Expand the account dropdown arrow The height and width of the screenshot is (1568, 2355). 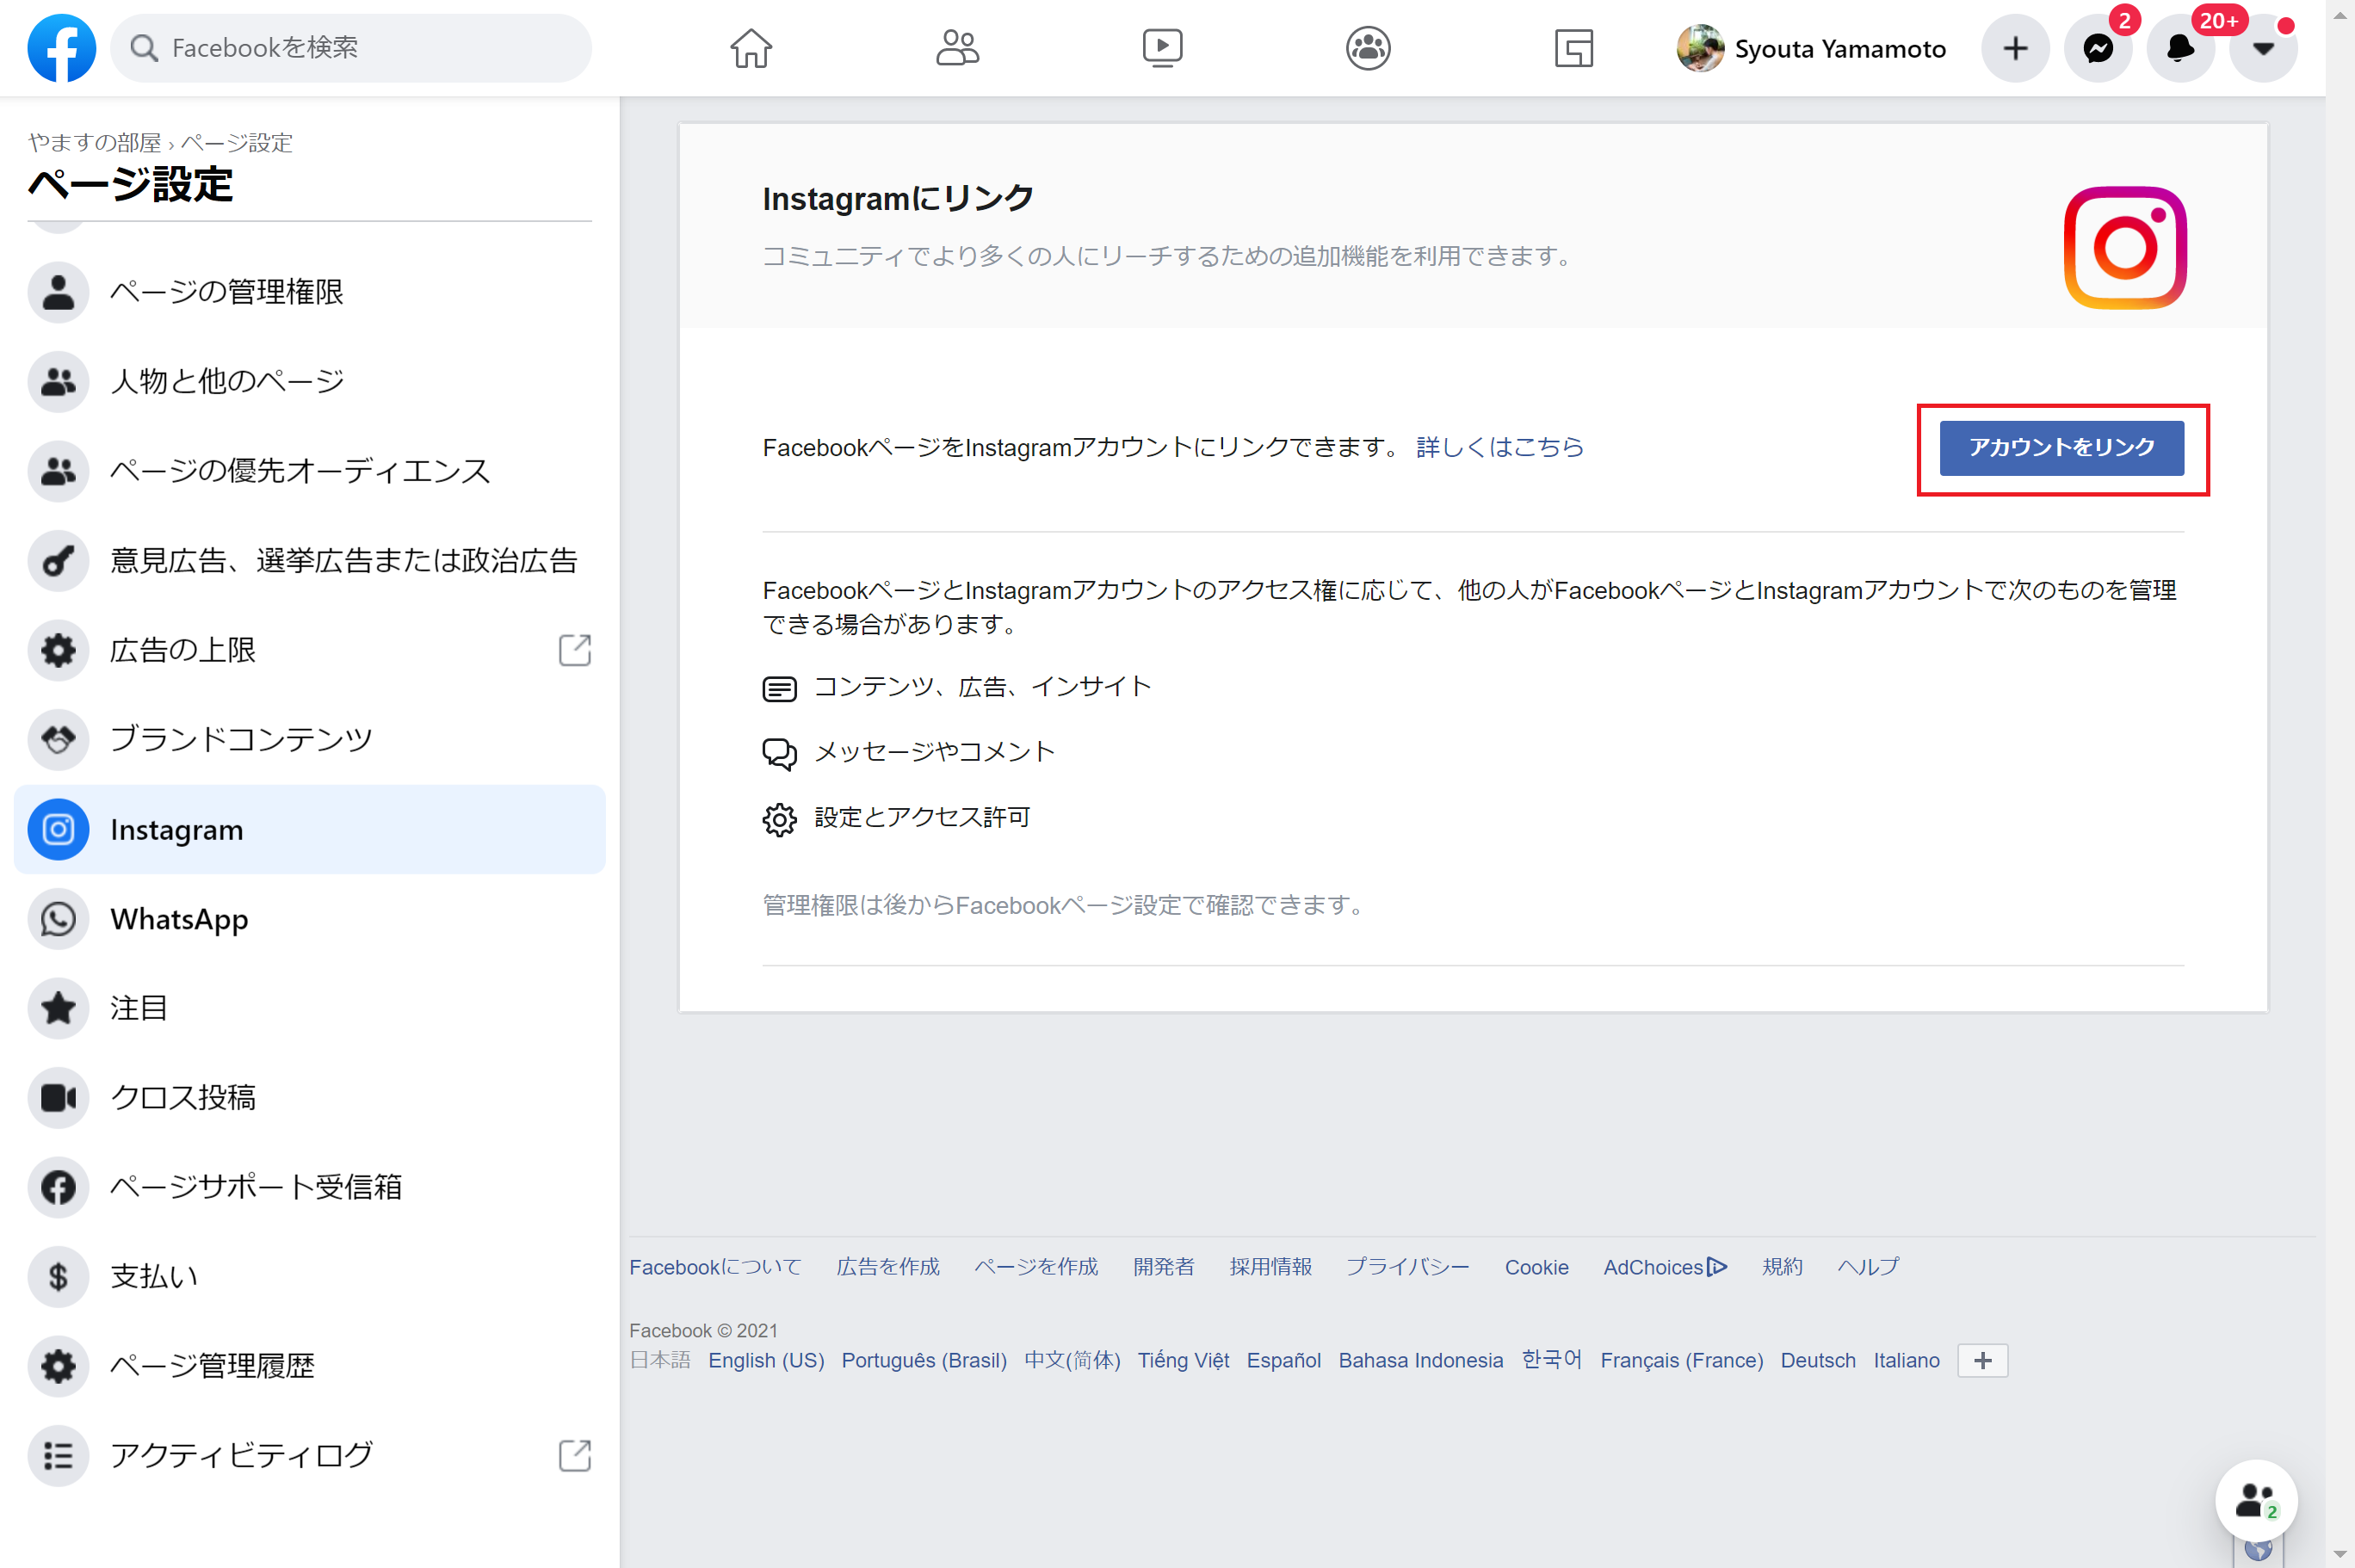click(2263, 48)
